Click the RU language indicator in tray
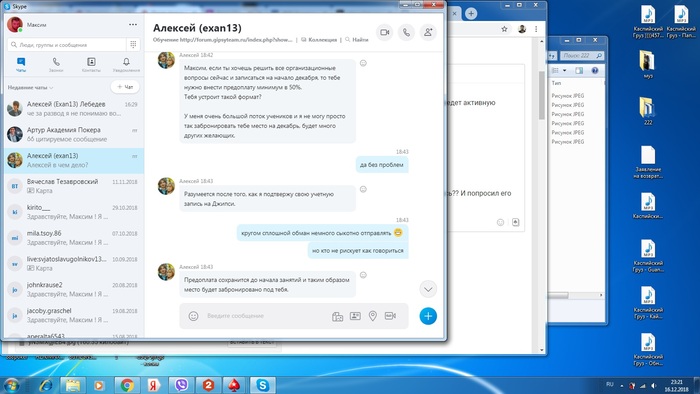700x394 pixels. click(x=610, y=385)
